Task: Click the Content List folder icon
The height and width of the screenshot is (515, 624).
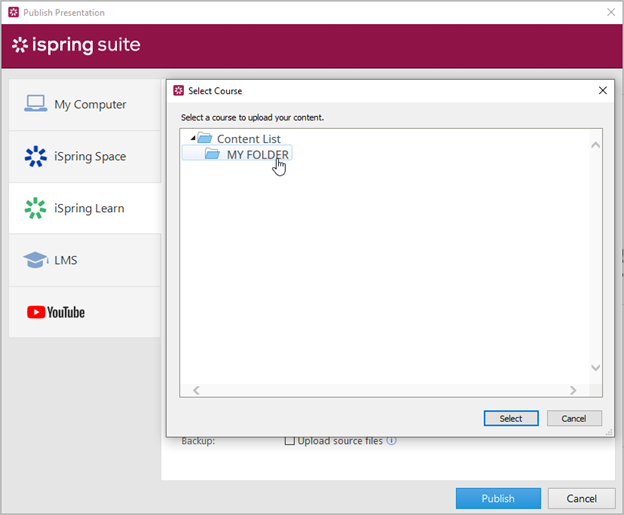Action: click(x=205, y=138)
